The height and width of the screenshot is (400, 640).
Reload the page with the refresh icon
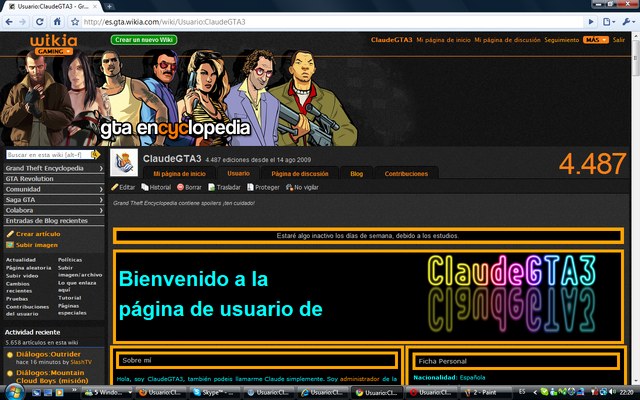tap(40, 22)
